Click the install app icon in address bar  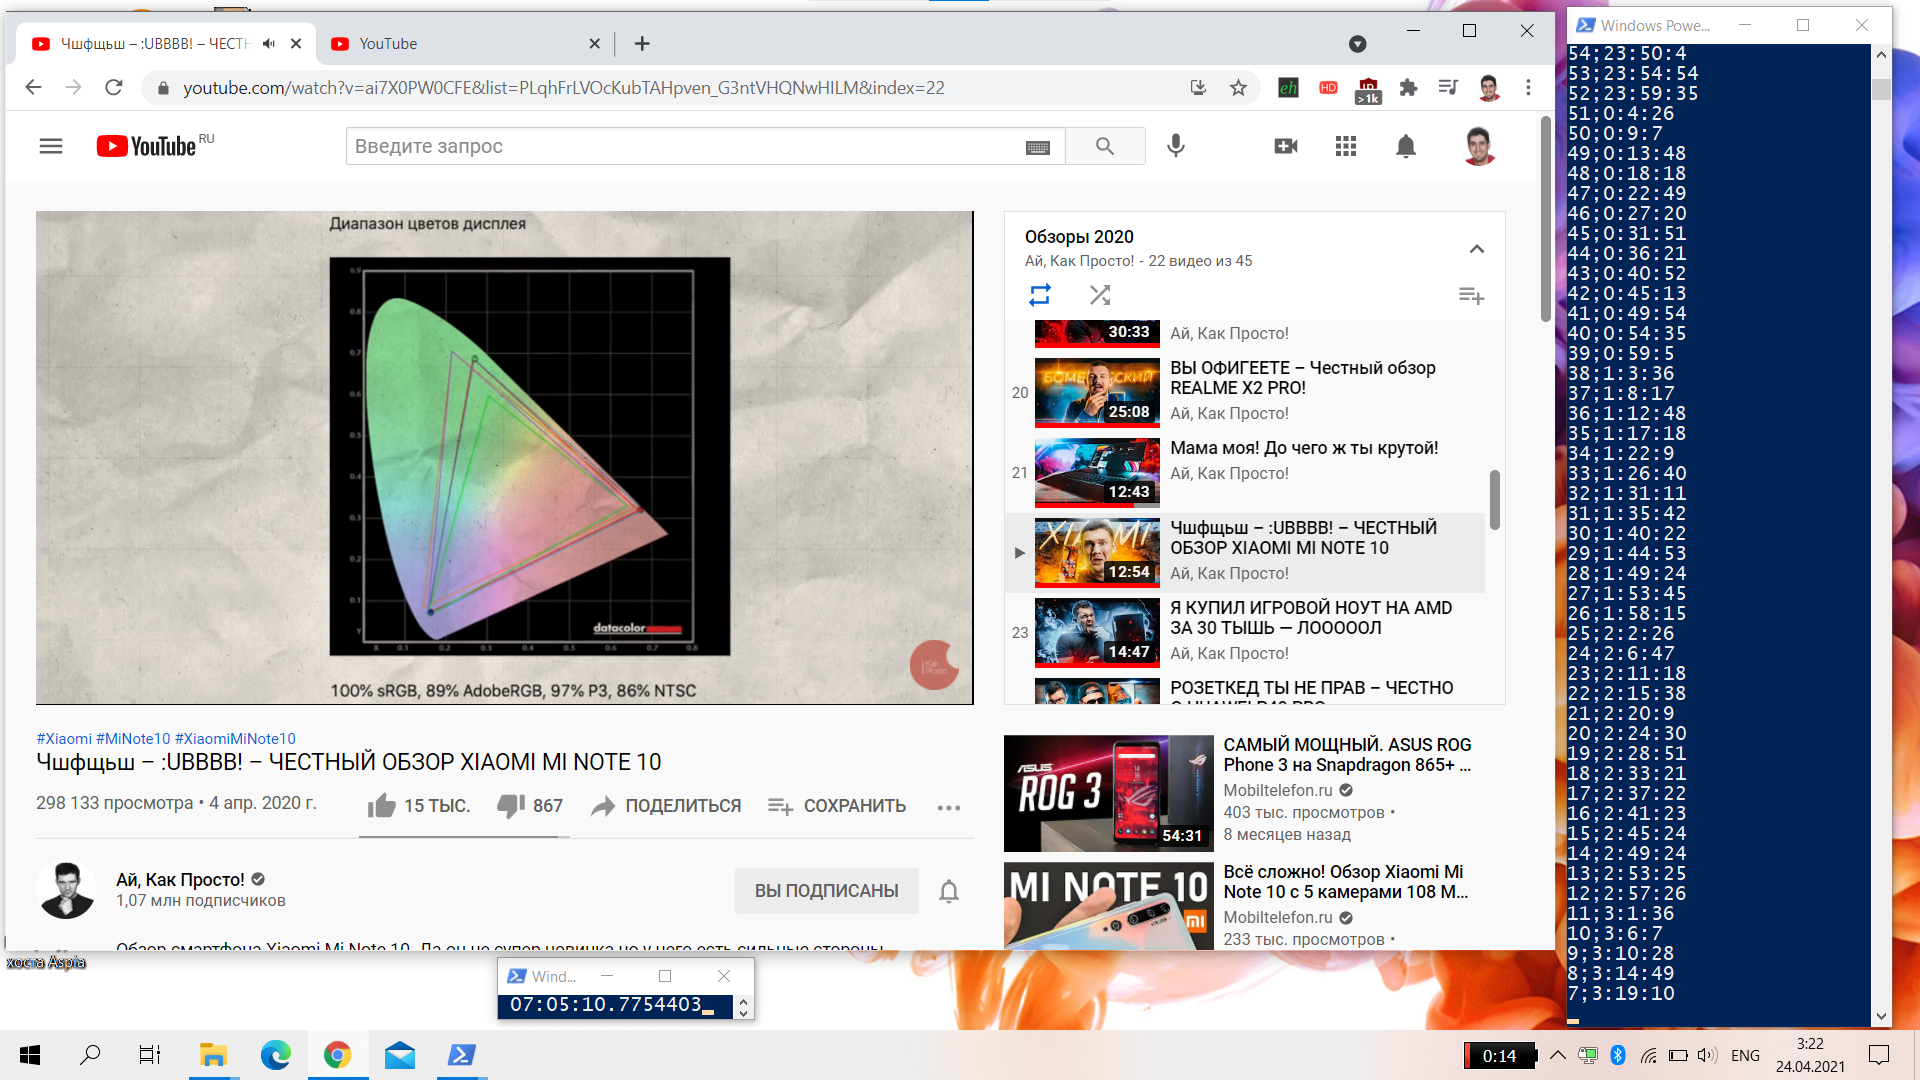(1198, 88)
